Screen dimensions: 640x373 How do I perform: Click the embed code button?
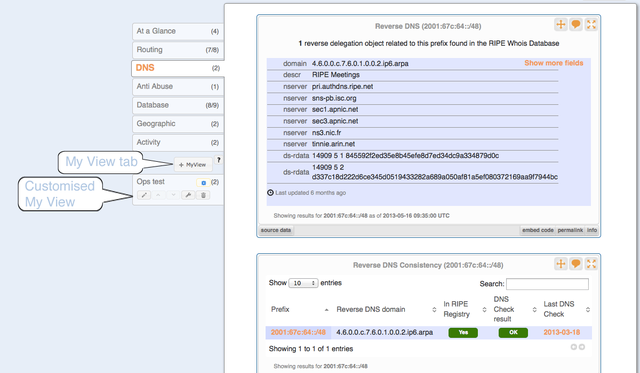538,230
